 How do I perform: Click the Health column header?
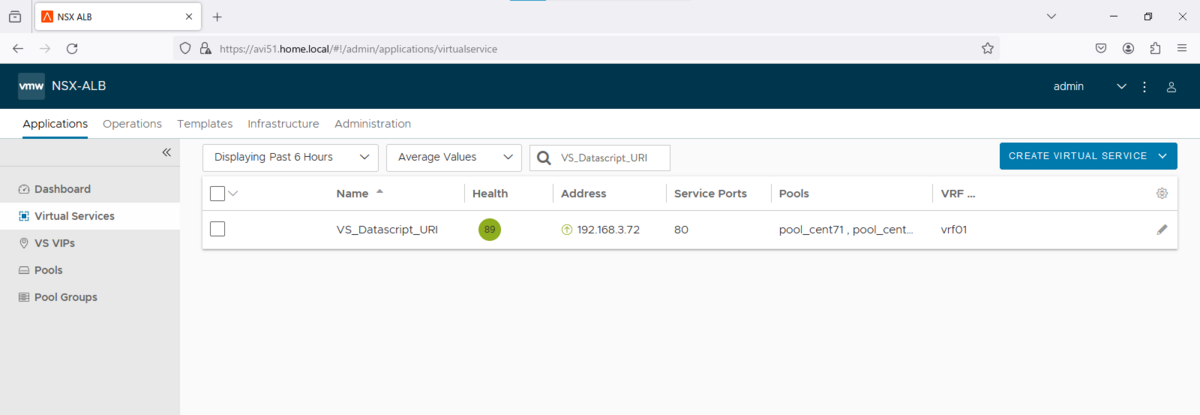(x=490, y=194)
